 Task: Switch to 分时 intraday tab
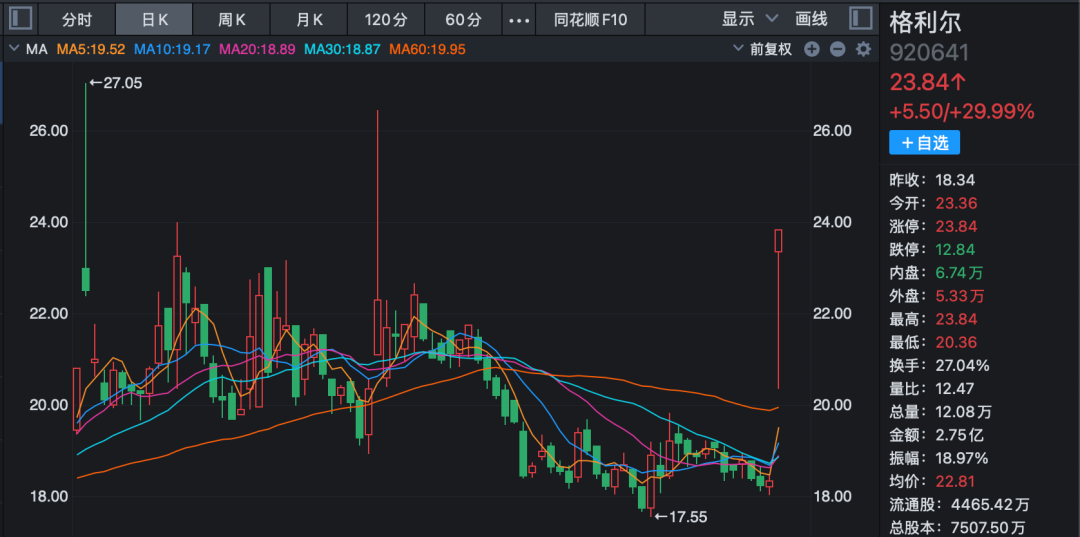[x=77, y=19]
